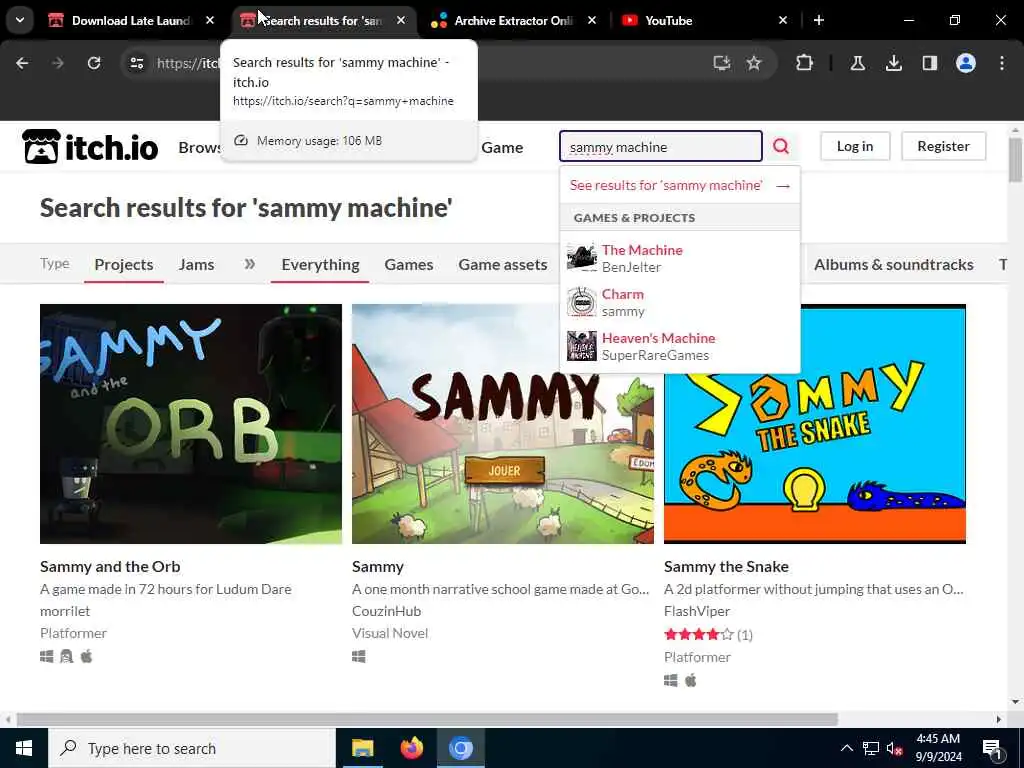The width and height of the screenshot is (1024, 768).
Task: Open Firefox from the taskbar
Action: (411, 748)
